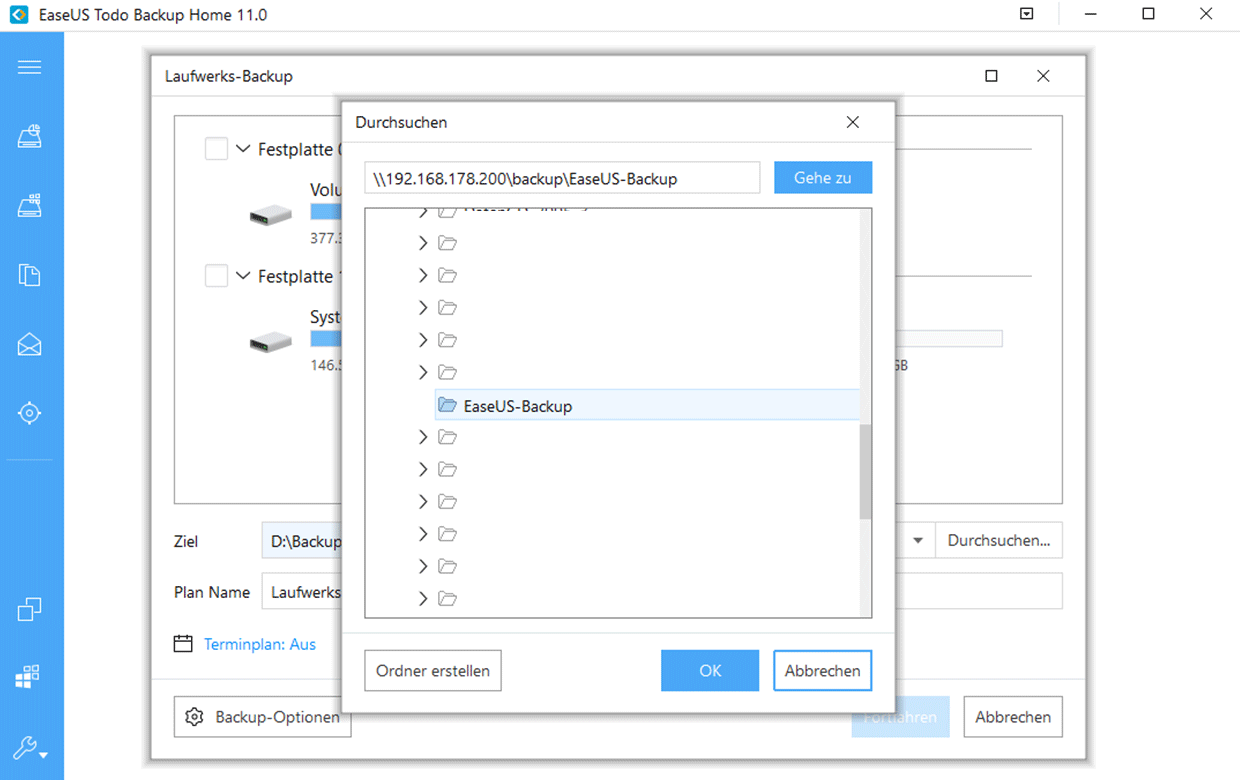Open System Clone windows icon
1240x780 pixels.
point(28,677)
